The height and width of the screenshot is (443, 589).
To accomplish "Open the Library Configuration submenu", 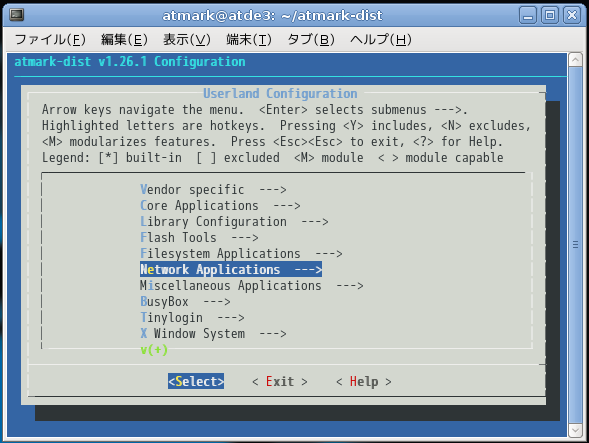I will pos(234,222).
